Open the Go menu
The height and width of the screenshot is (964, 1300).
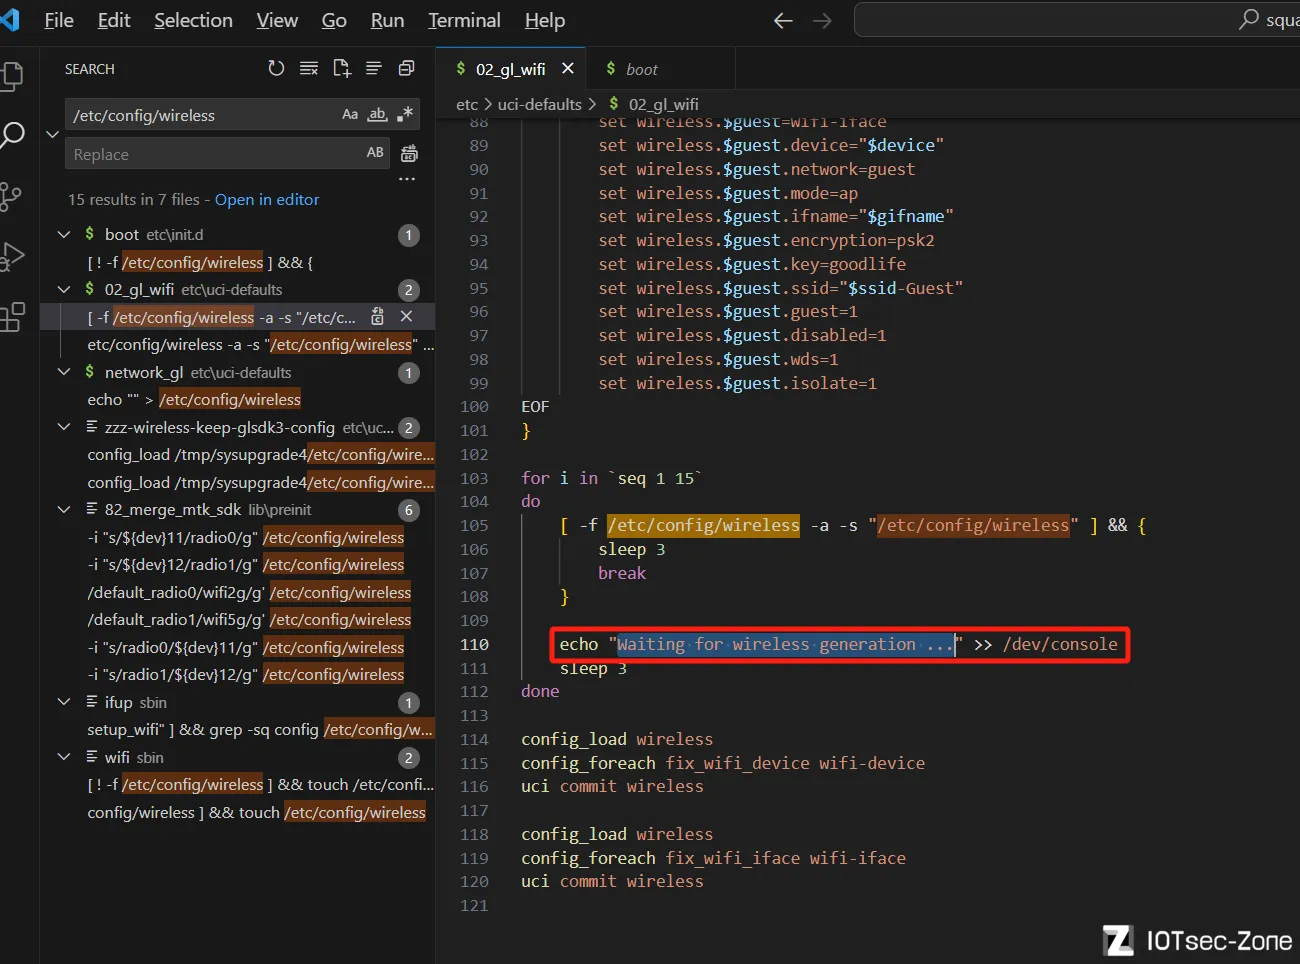(334, 20)
